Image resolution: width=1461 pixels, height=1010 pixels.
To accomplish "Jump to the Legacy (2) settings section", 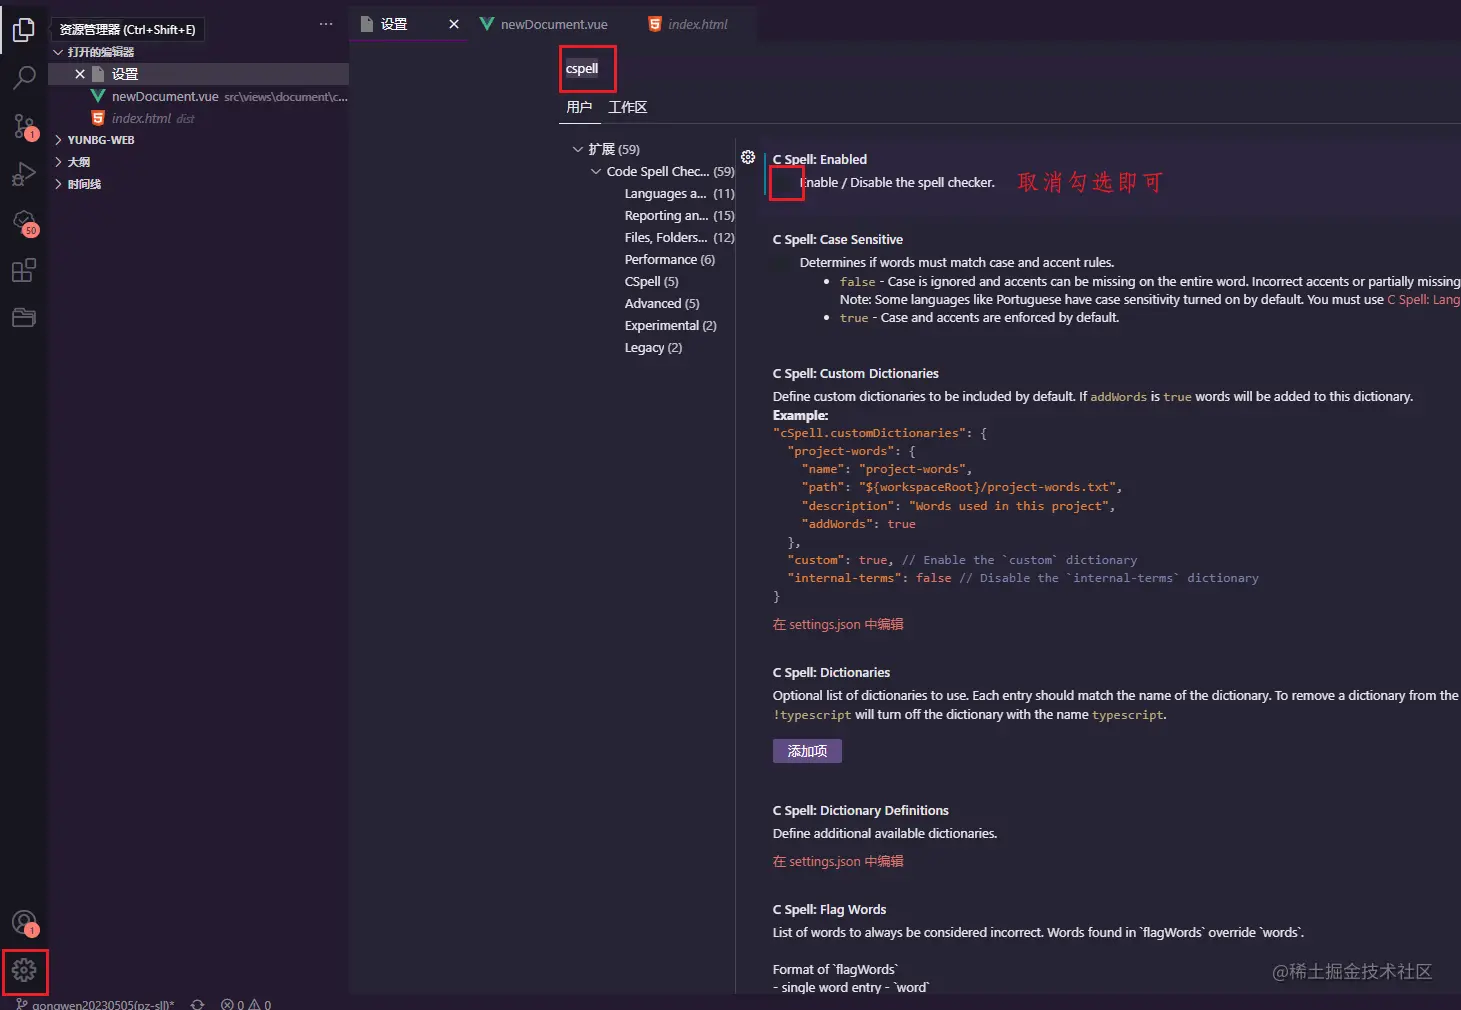I will pos(653,347).
